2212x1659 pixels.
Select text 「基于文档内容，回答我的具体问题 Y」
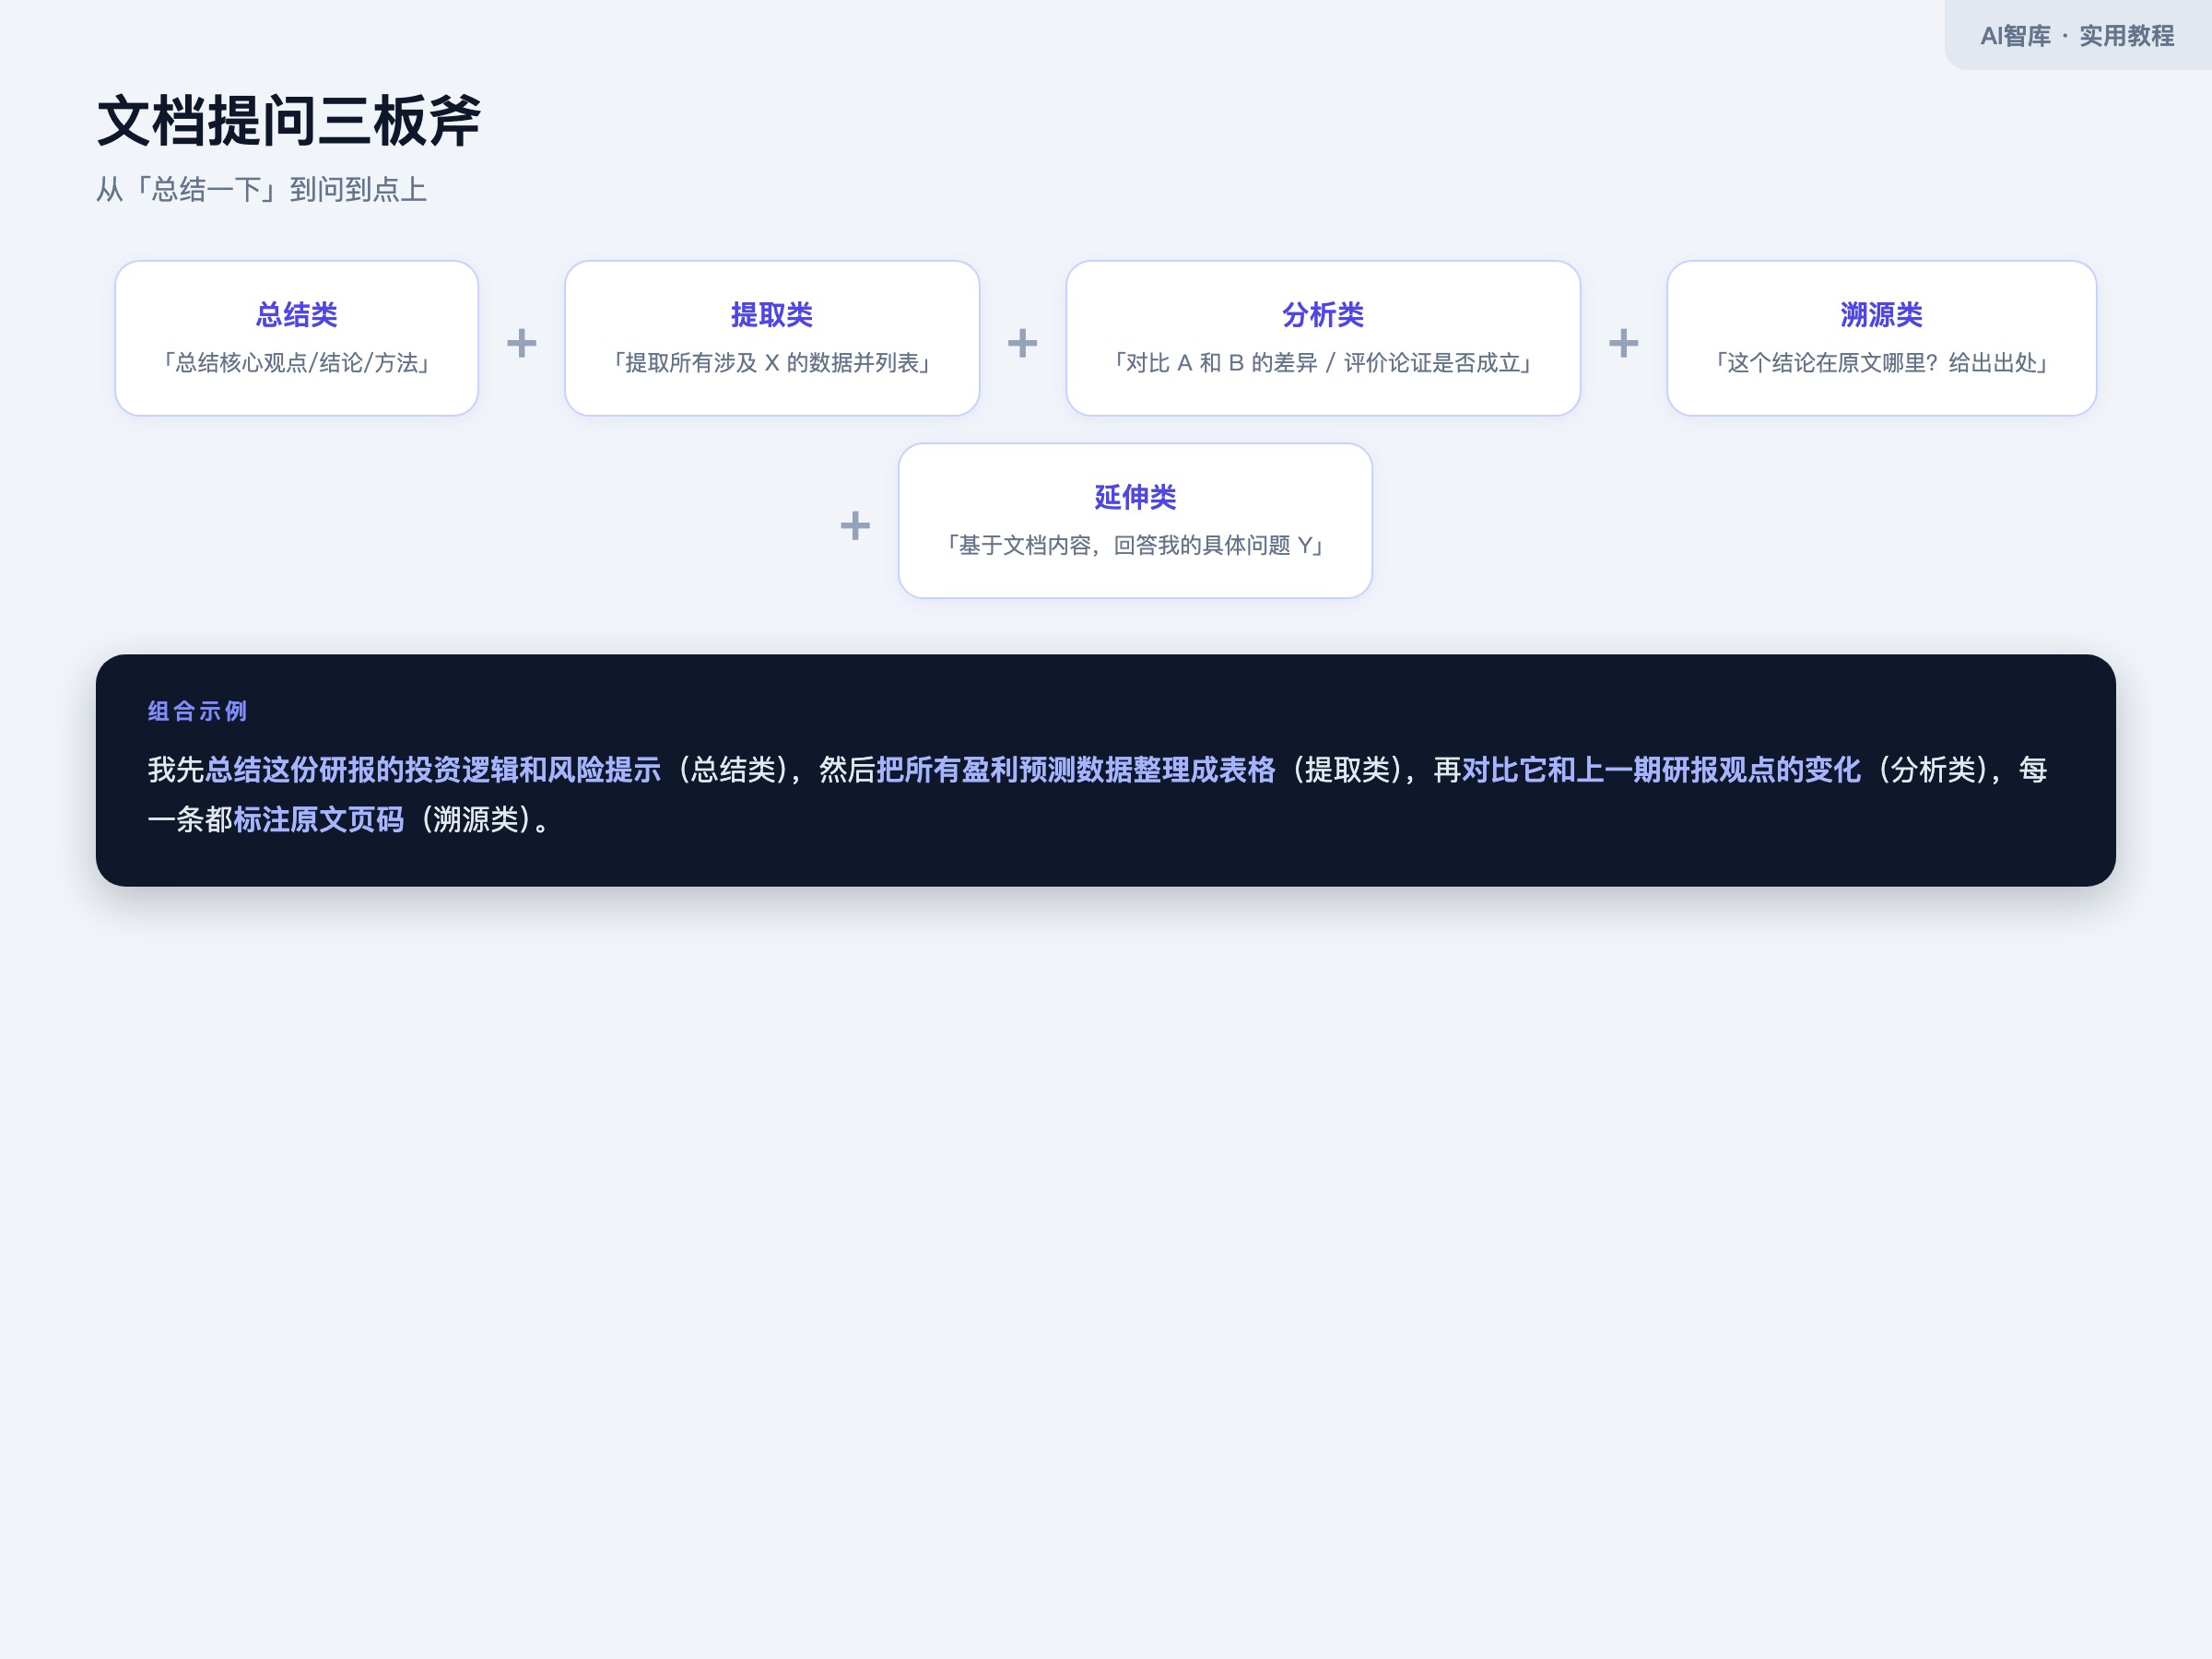pos(1135,545)
